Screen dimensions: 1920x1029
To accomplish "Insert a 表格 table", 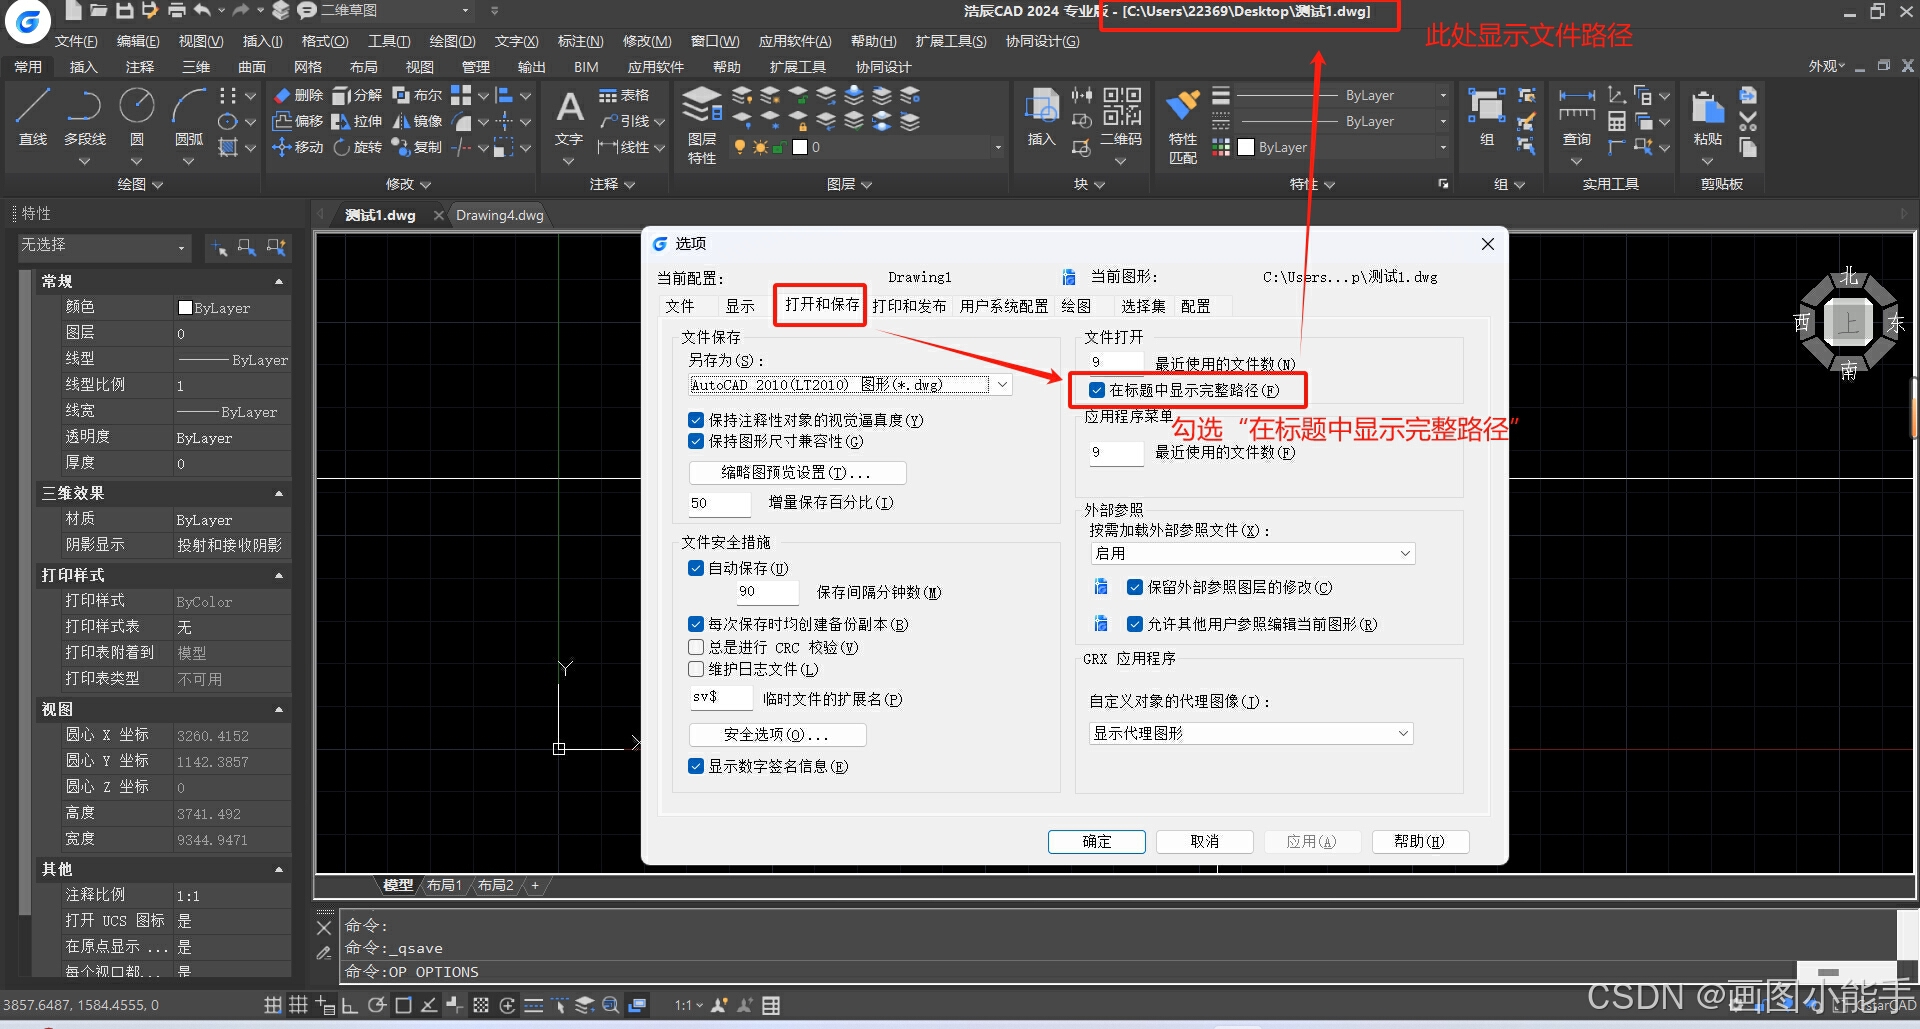I will (x=624, y=95).
